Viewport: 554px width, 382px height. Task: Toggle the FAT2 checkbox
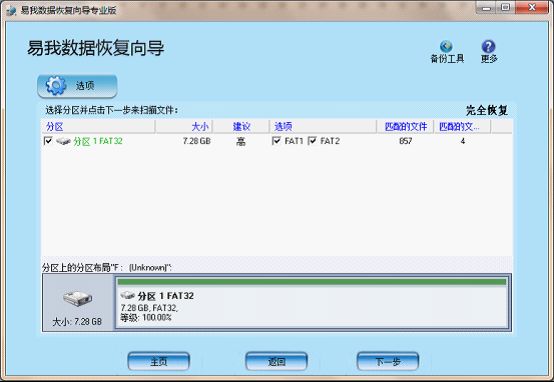(x=312, y=141)
